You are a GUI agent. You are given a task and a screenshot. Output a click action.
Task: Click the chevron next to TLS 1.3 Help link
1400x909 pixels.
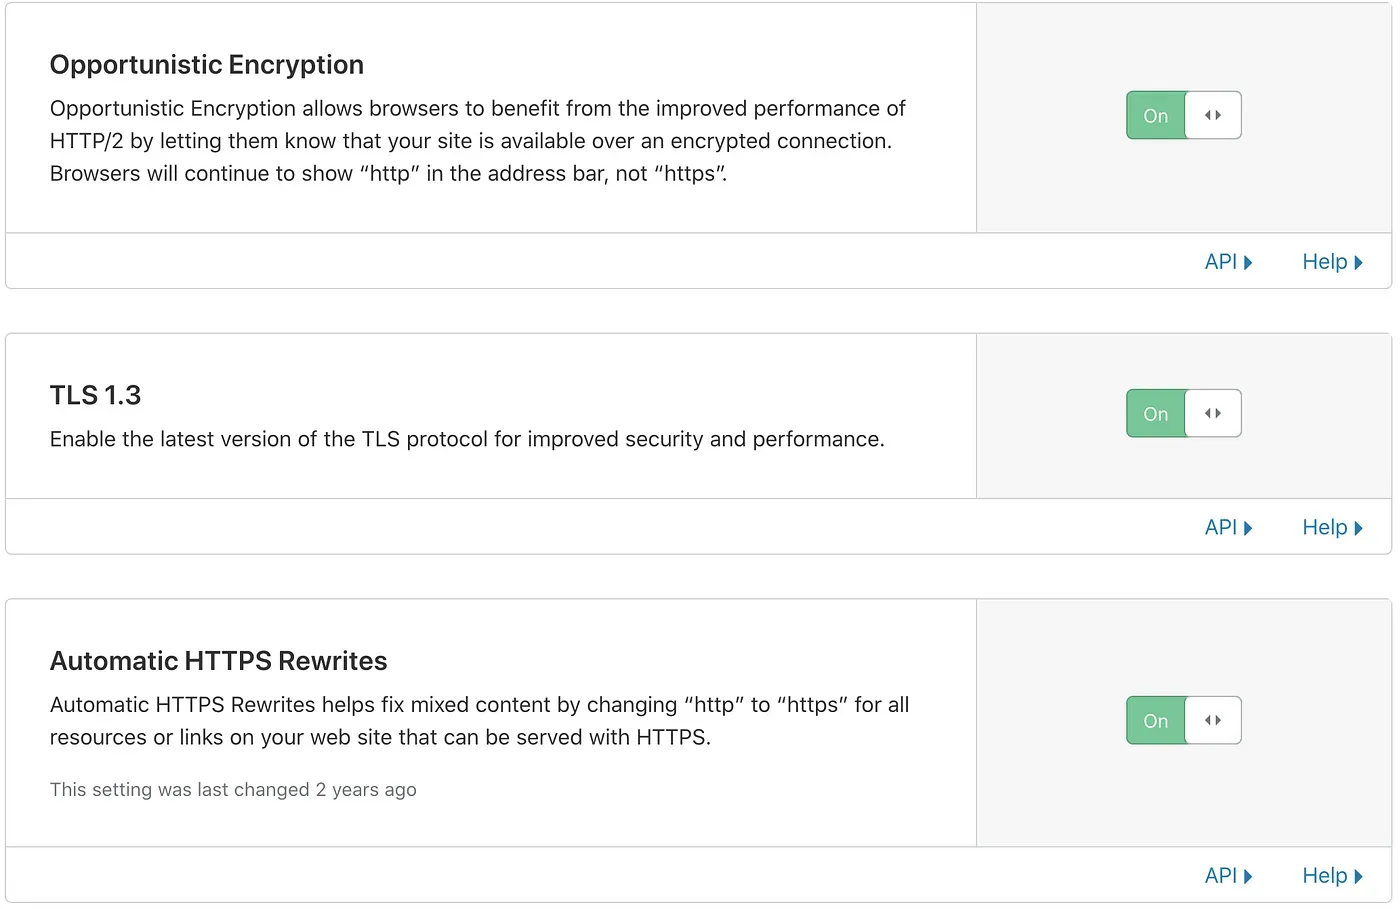click(1359, 527)
